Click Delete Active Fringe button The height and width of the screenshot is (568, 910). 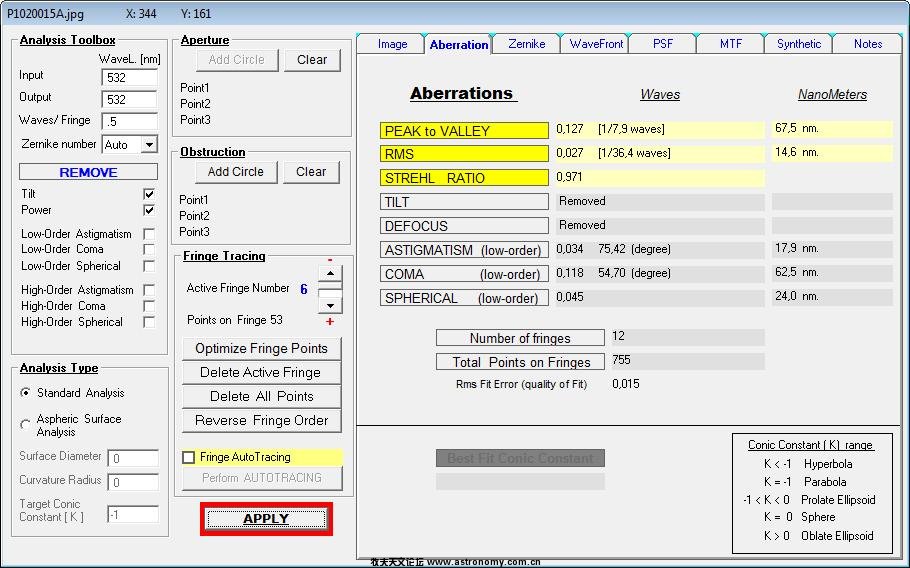[261, 372]
